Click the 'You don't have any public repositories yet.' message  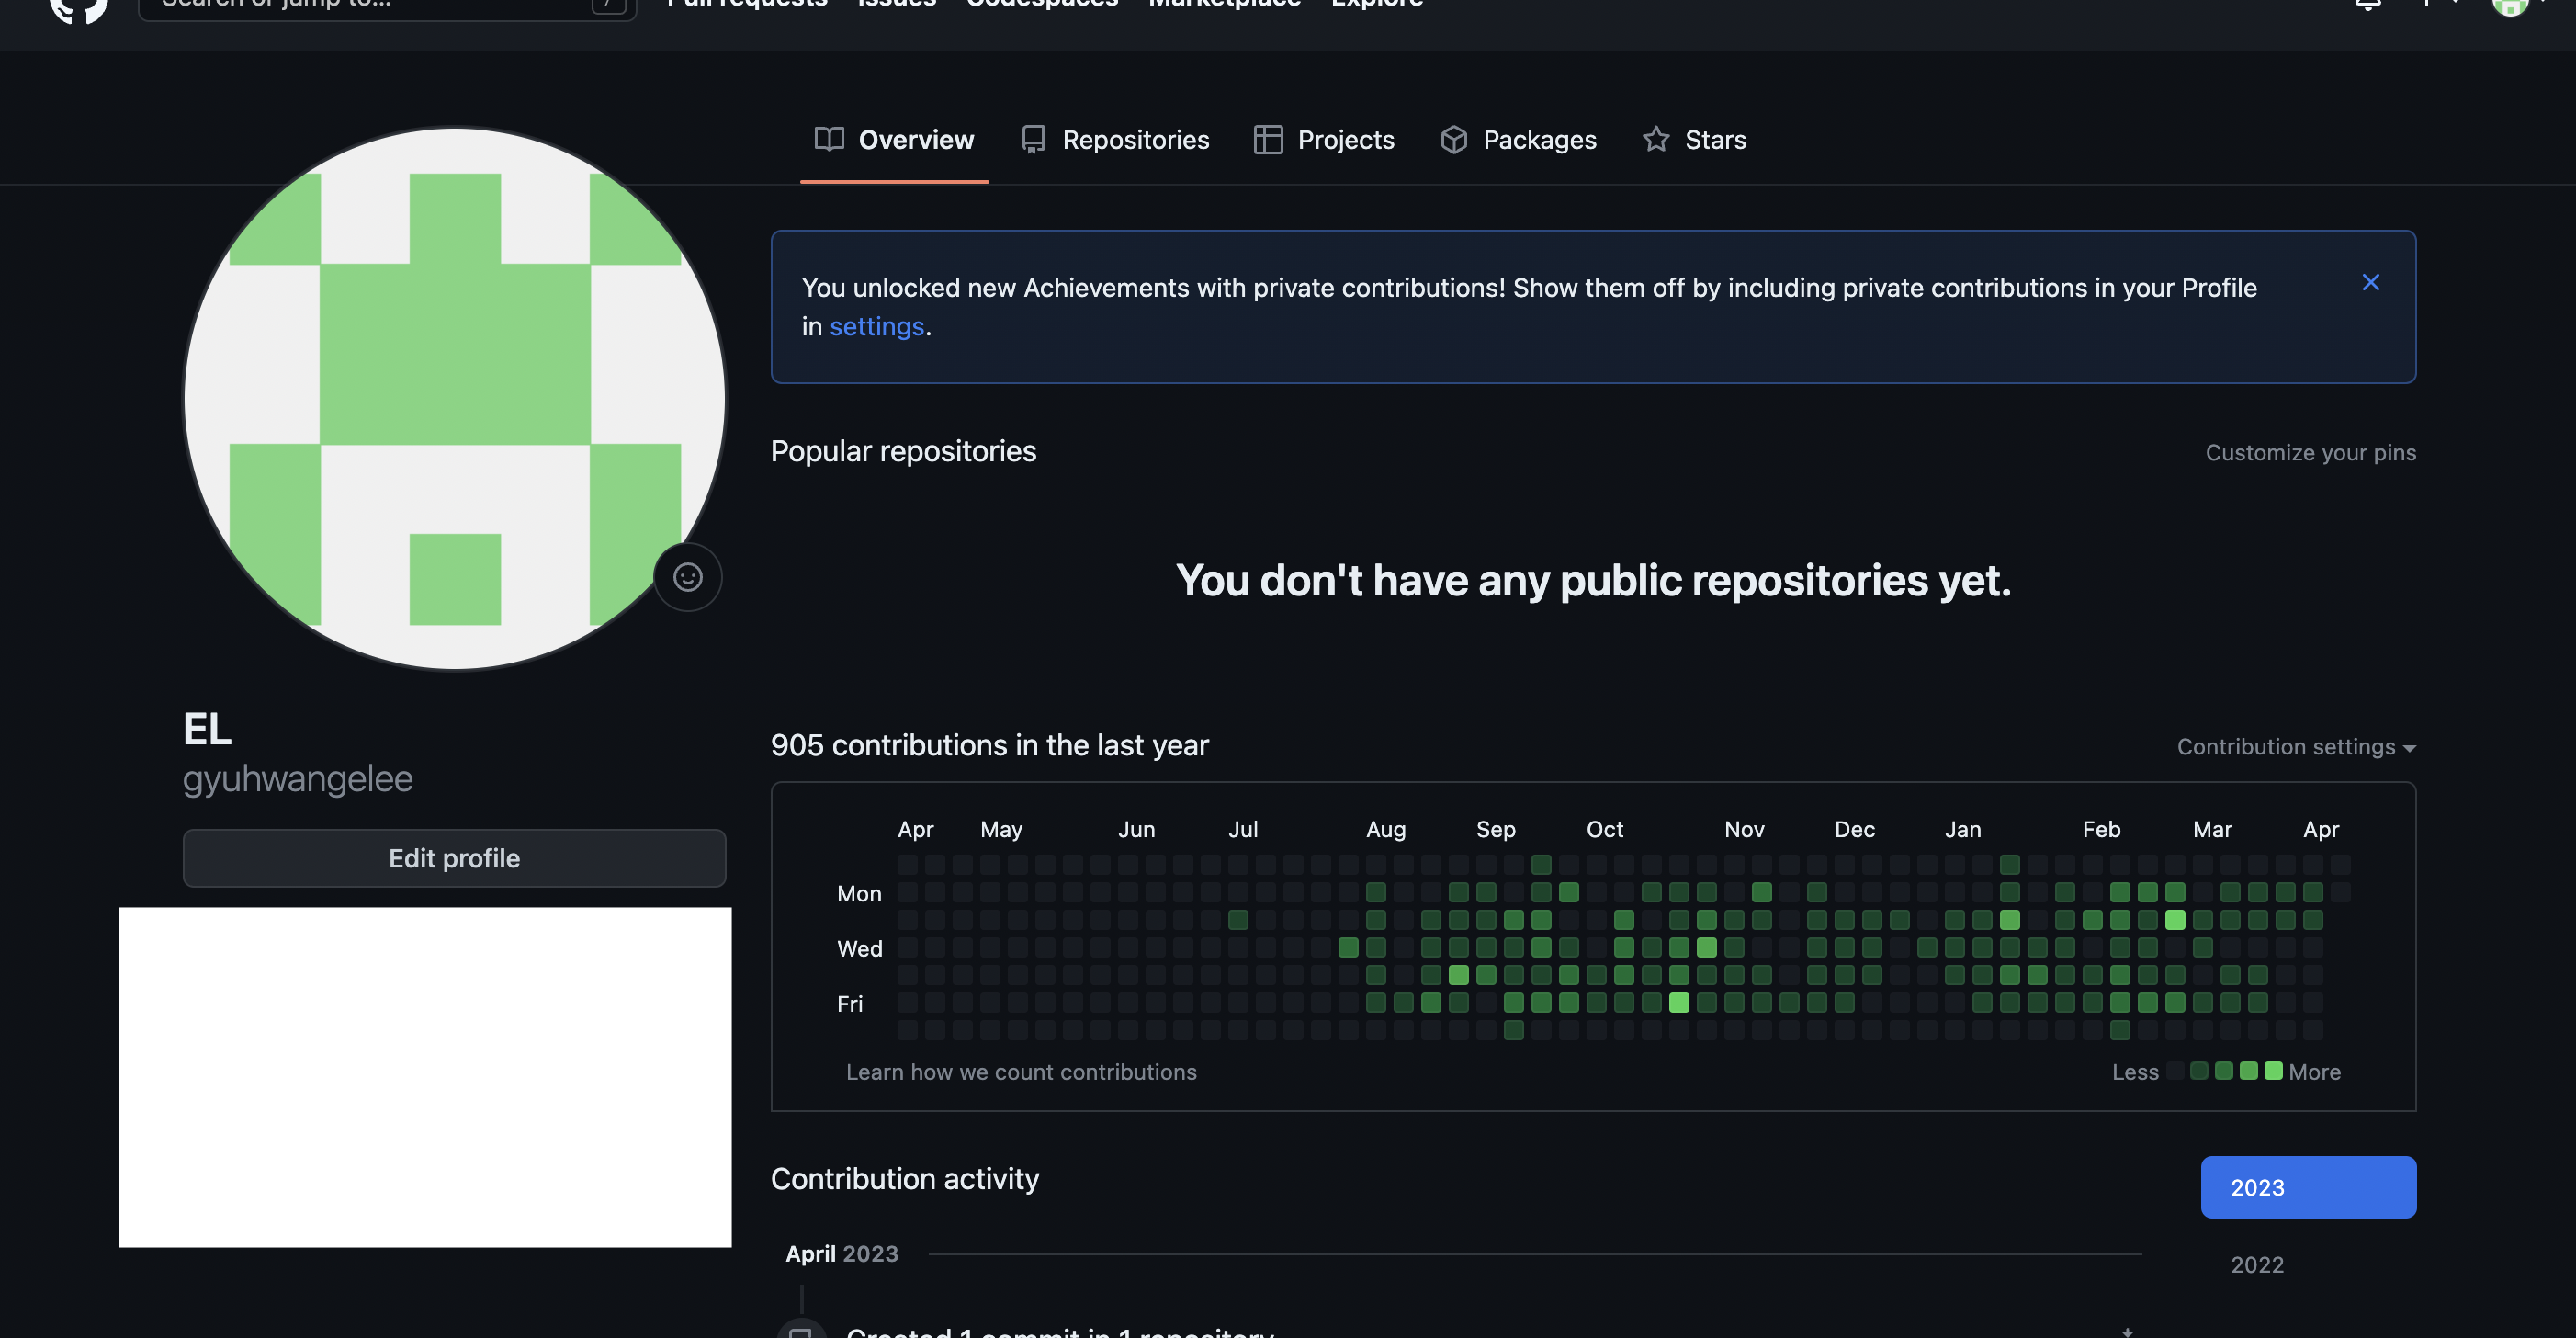click(1593, 581)
